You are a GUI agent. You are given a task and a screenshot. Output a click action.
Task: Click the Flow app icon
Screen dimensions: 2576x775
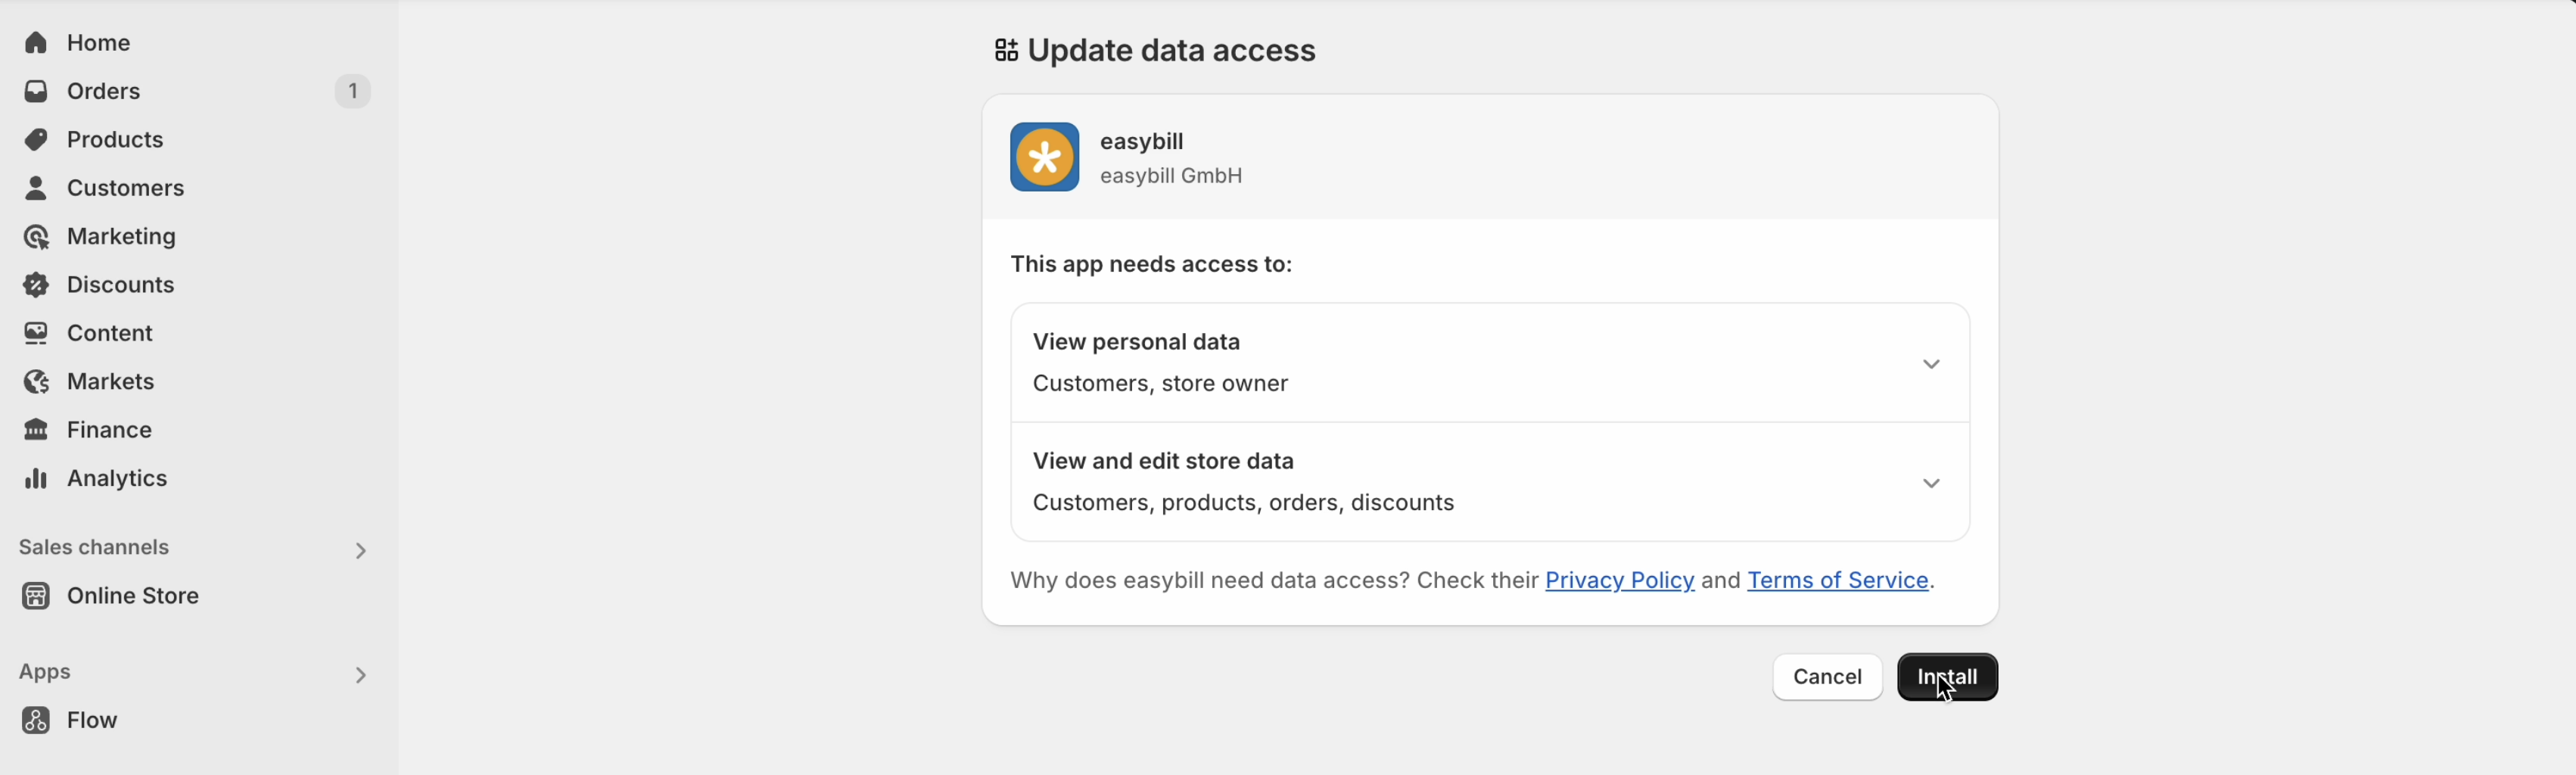(x=37, y=720)
